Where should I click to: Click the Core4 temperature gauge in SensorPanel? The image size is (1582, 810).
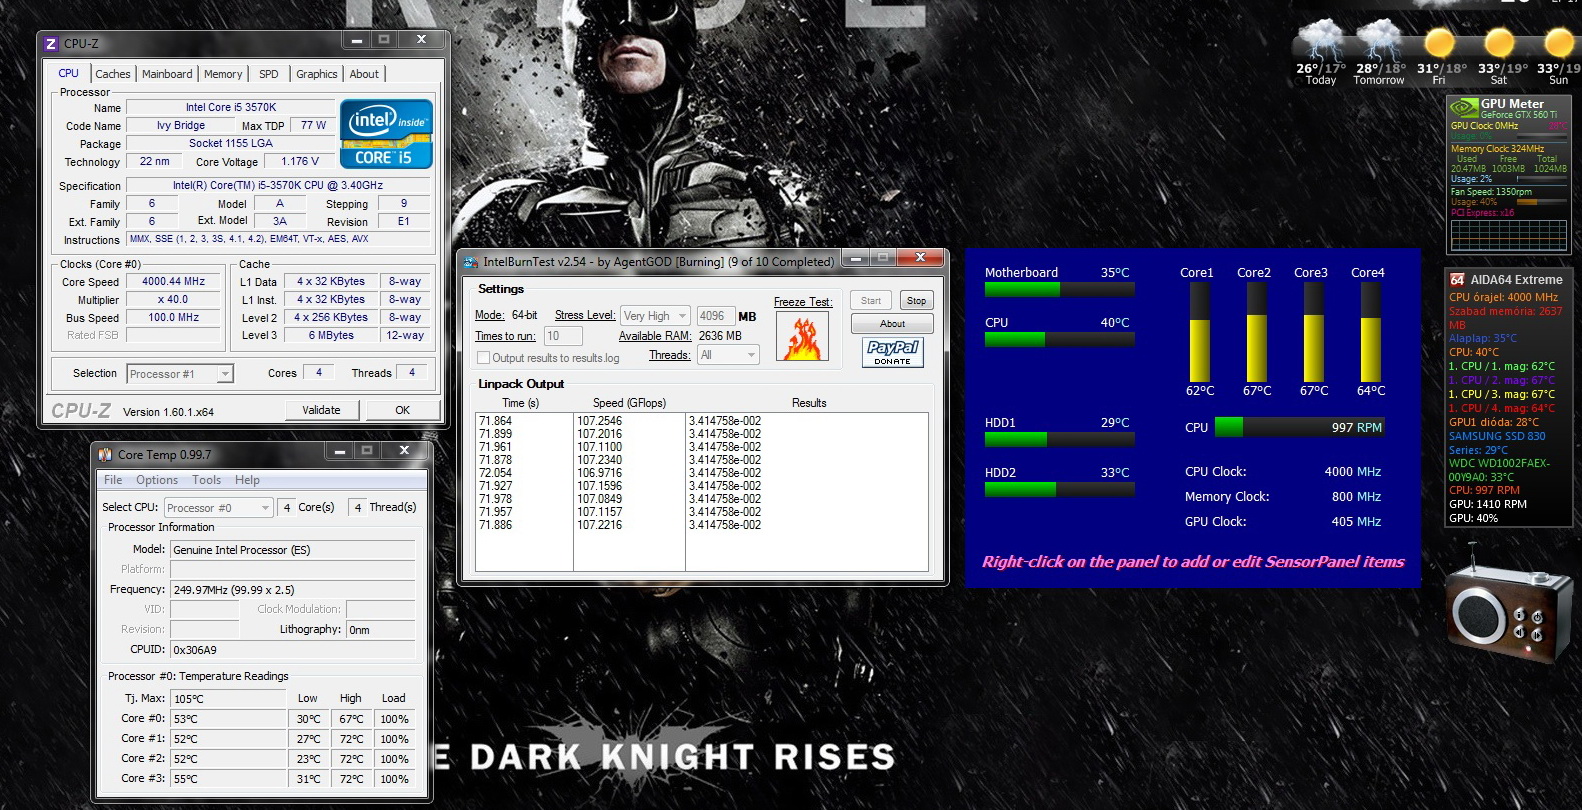point(1370,332)
